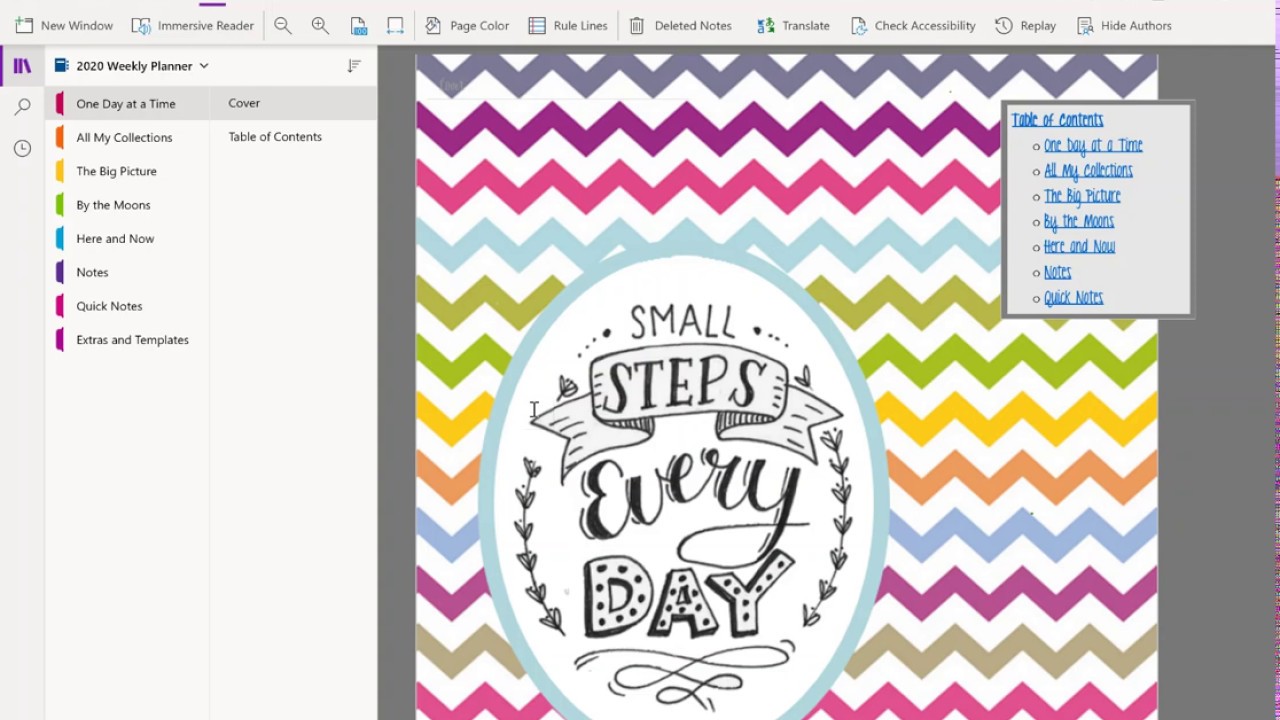This screenshot has height=720, width=1280.
Task: Click the page width icon
Action: (395, 25)
